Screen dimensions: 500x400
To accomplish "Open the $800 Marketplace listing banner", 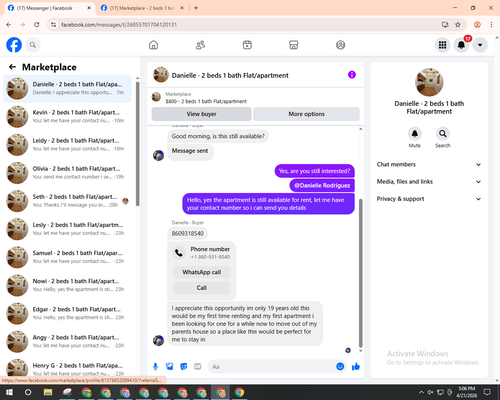I will coord(256,98).
